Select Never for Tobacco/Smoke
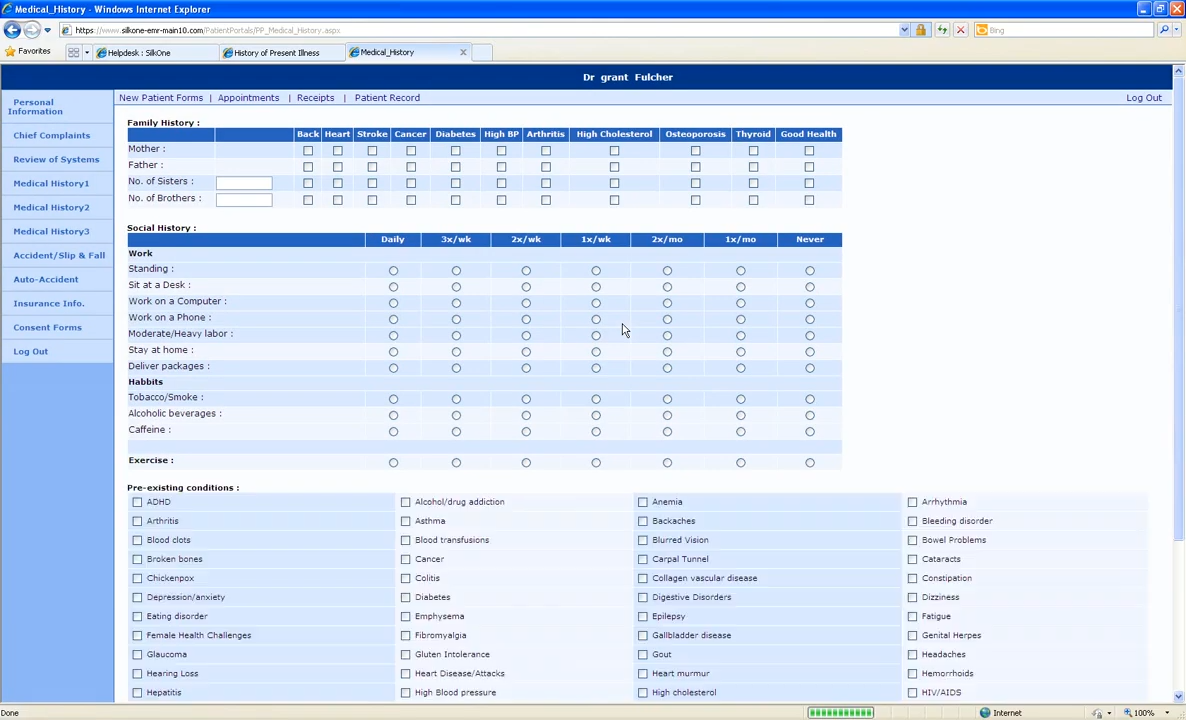 pos(810,399)
